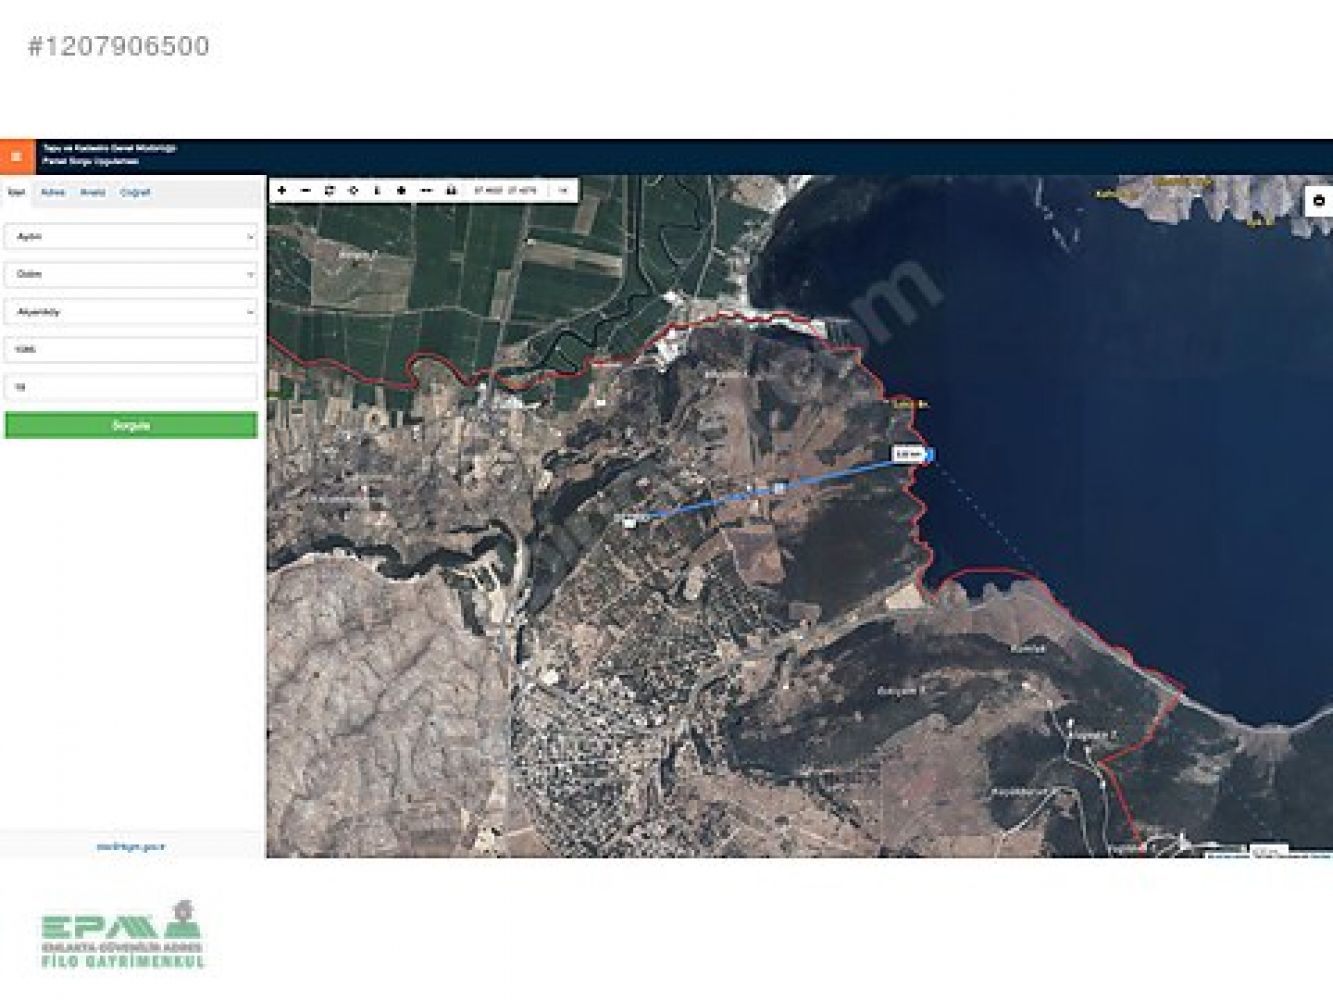Click the green Sorgula button

[131, 425]
